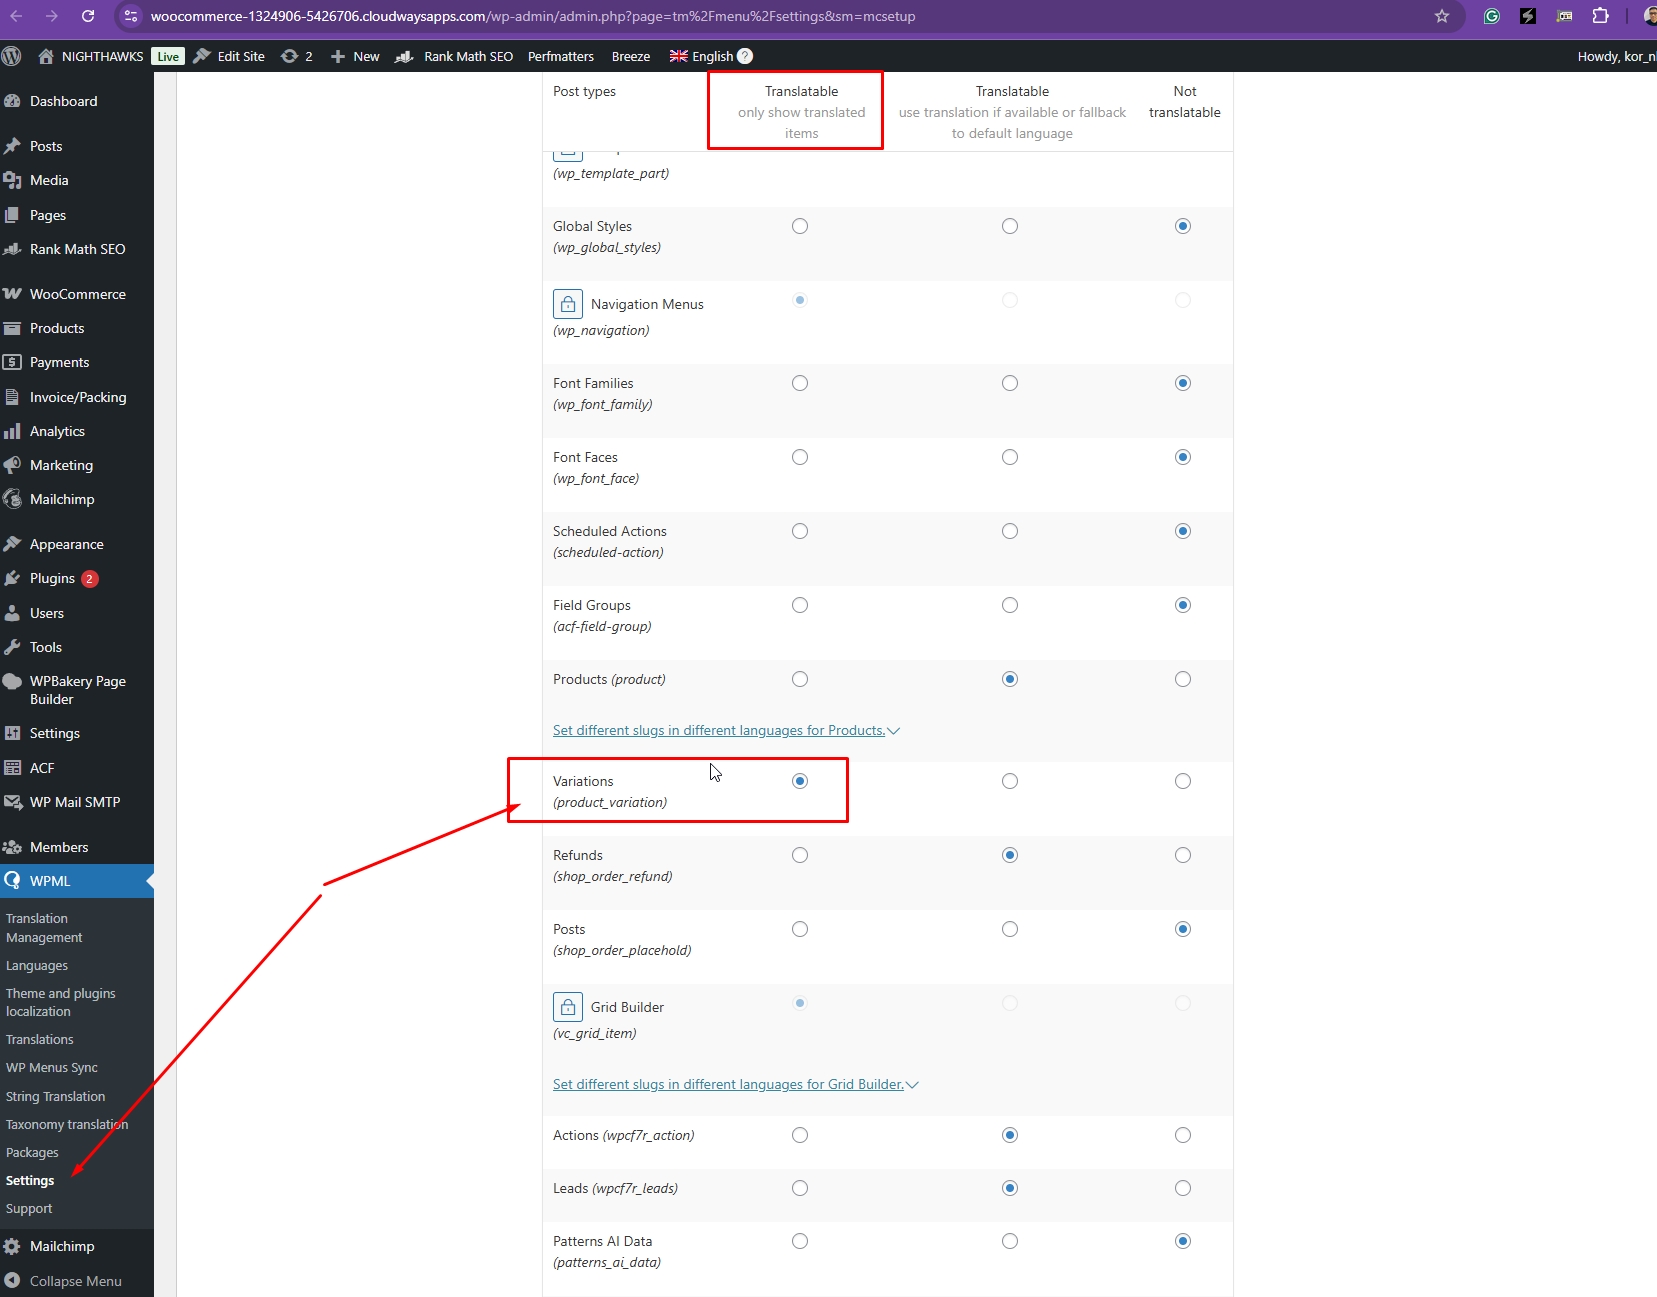Image resolution: width=1657 pixels, height=1297 pixels.
Task: Expand slug settings chevron for Grid Builder
Action: pyautogui.click(x=912, y=1085)
